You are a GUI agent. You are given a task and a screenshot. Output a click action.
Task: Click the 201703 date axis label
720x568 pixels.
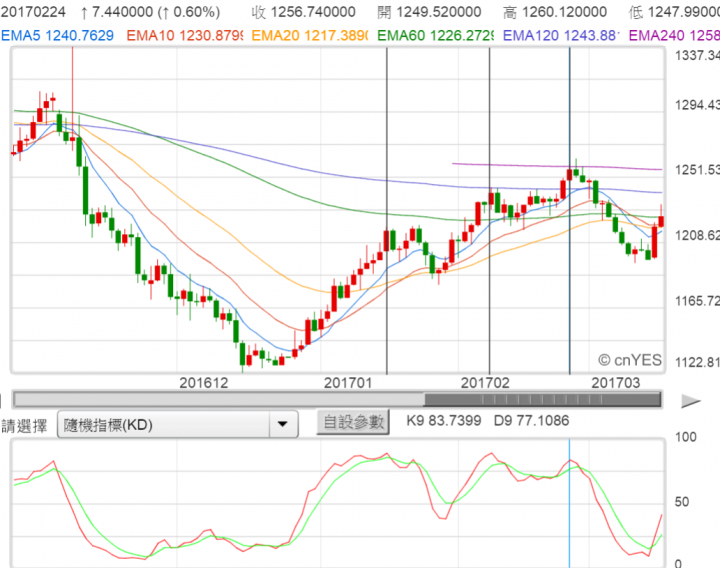(x=616, y=382)
